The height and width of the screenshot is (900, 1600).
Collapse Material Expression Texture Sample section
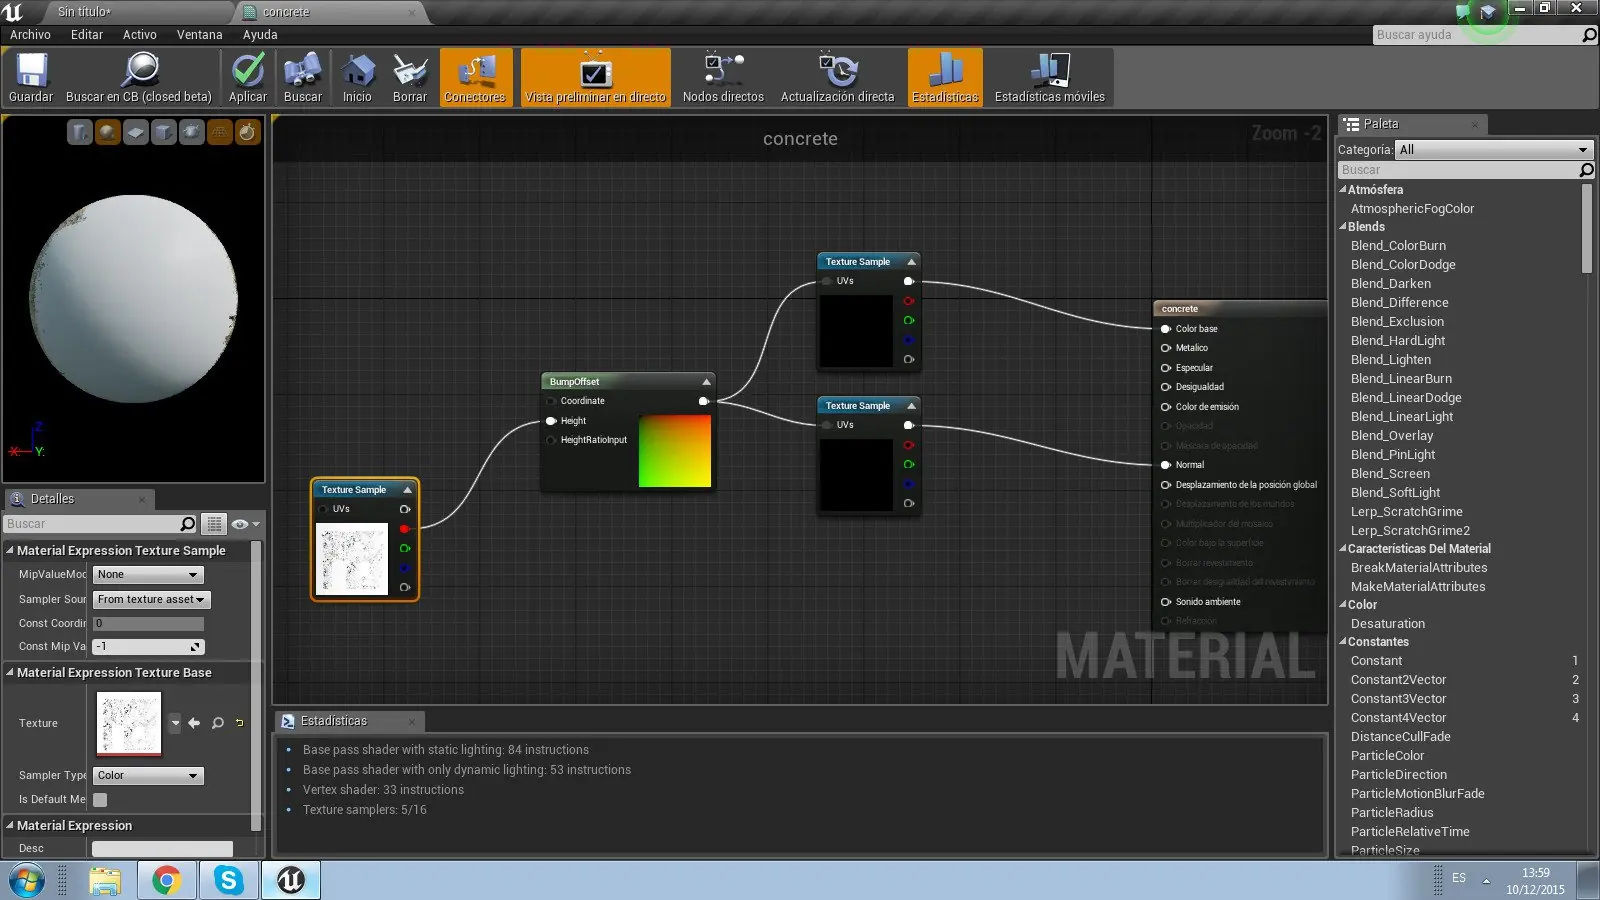[10, 550]
